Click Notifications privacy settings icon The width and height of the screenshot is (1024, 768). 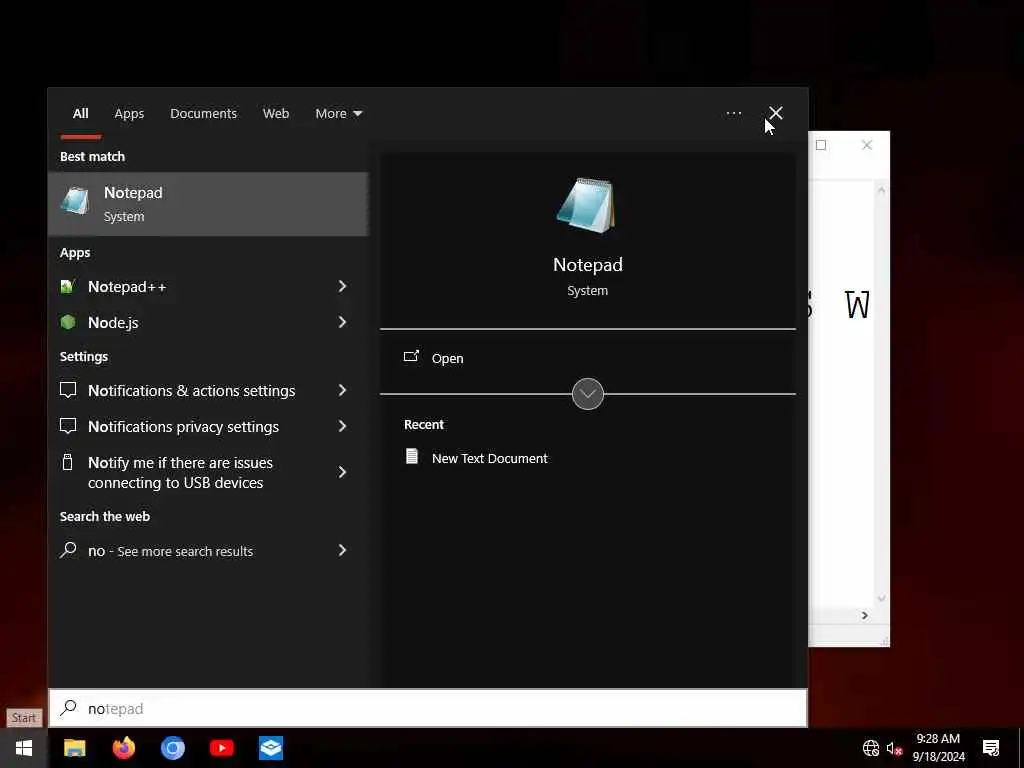pyautogui.click(x=68, y=426)
